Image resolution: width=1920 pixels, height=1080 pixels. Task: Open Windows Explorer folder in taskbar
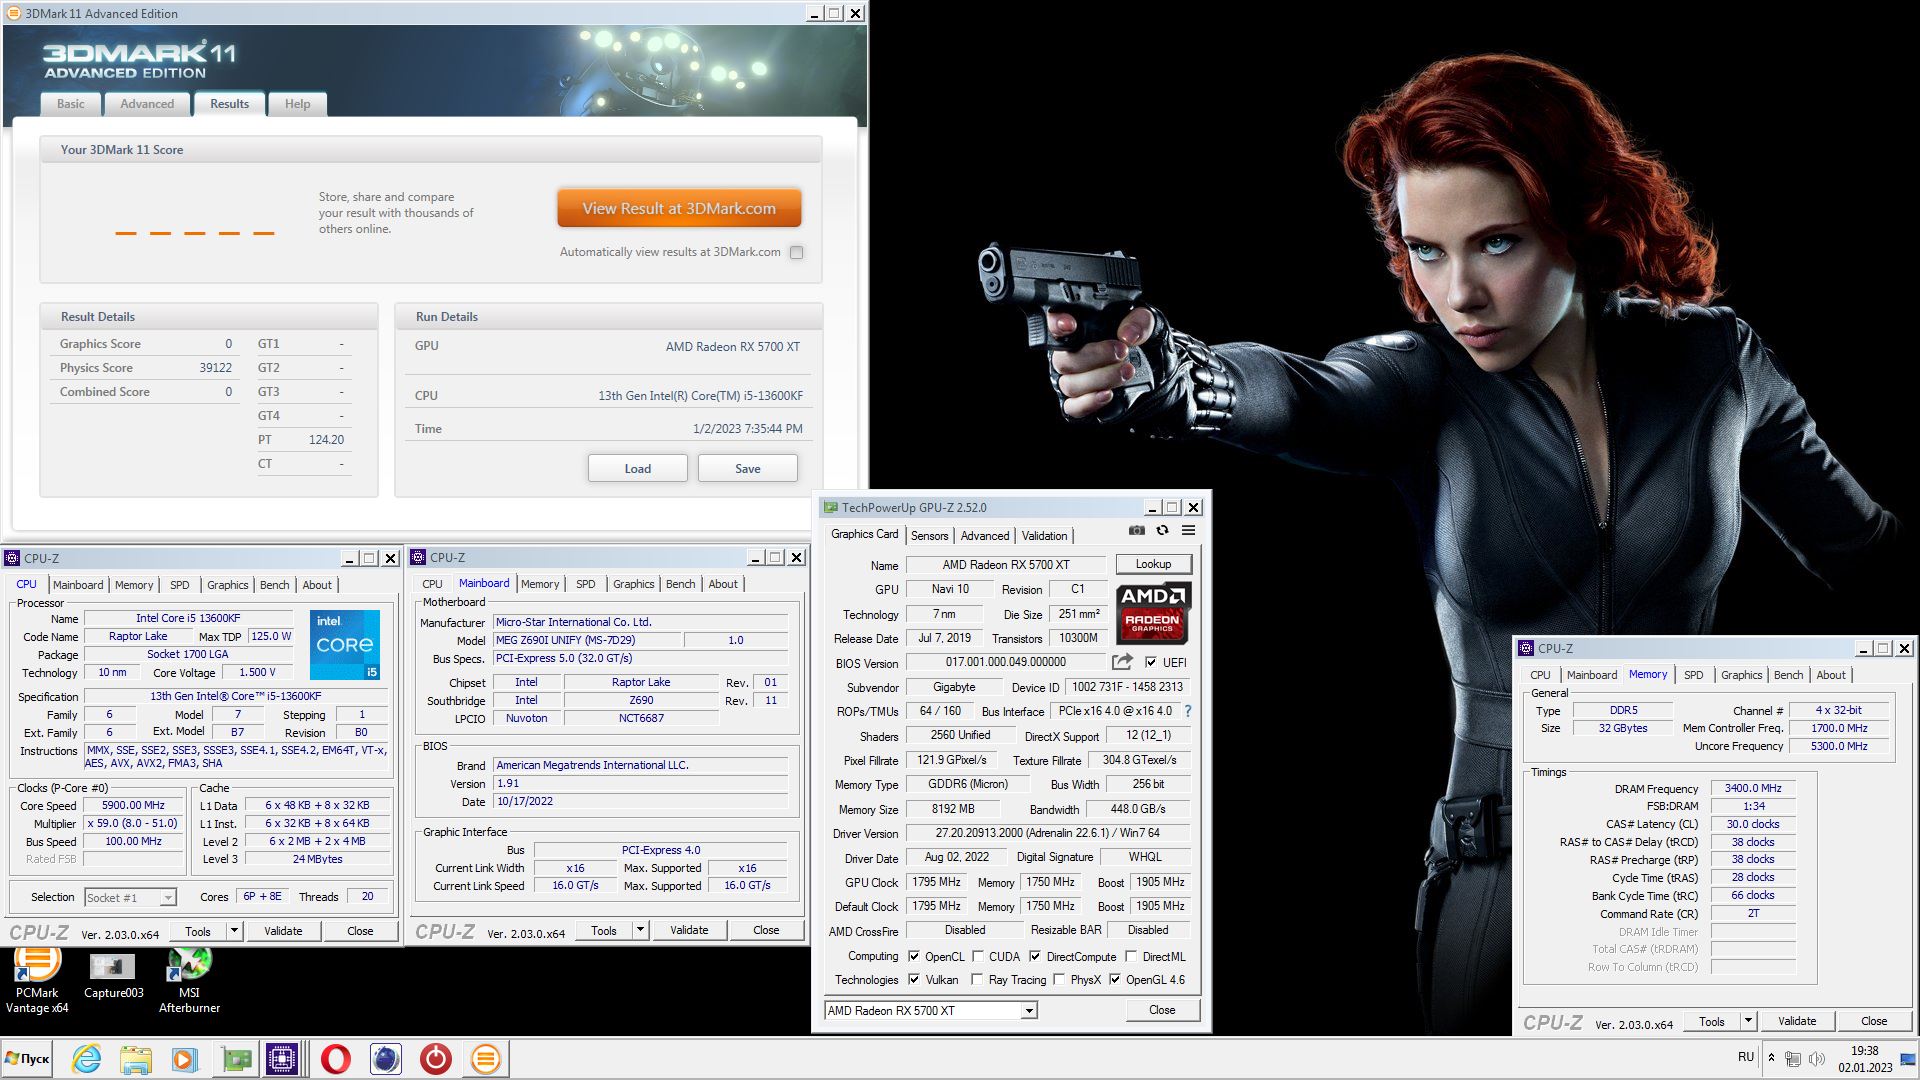135,1059
